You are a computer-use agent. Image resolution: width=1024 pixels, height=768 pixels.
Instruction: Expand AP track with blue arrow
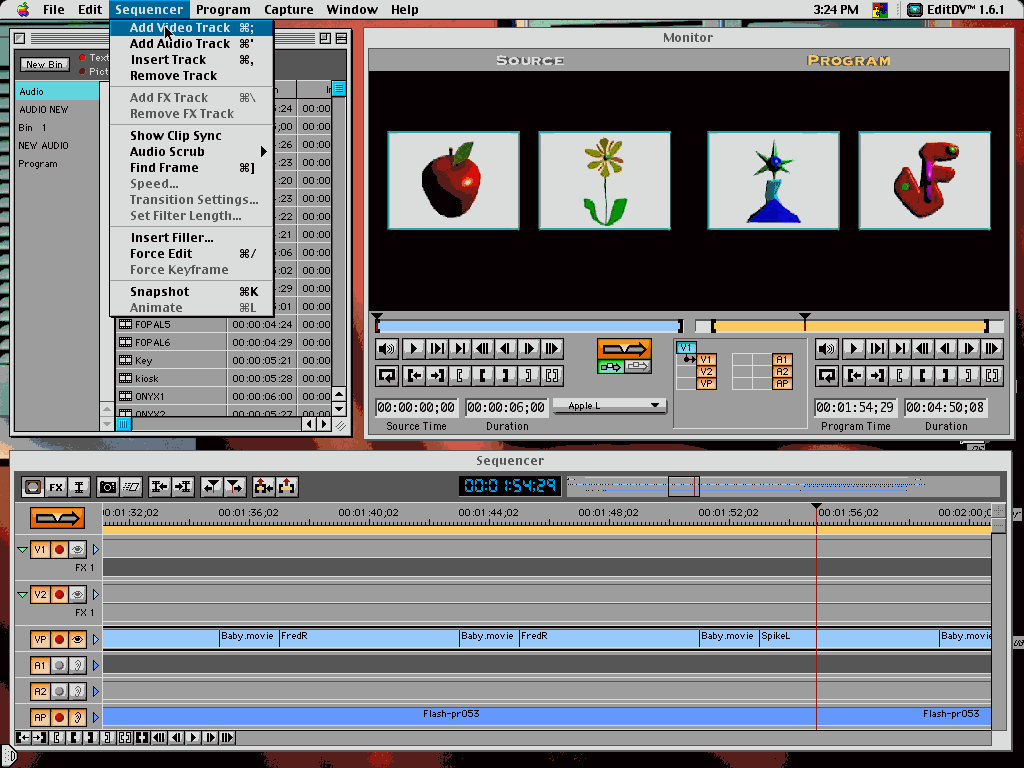point(95,718)
